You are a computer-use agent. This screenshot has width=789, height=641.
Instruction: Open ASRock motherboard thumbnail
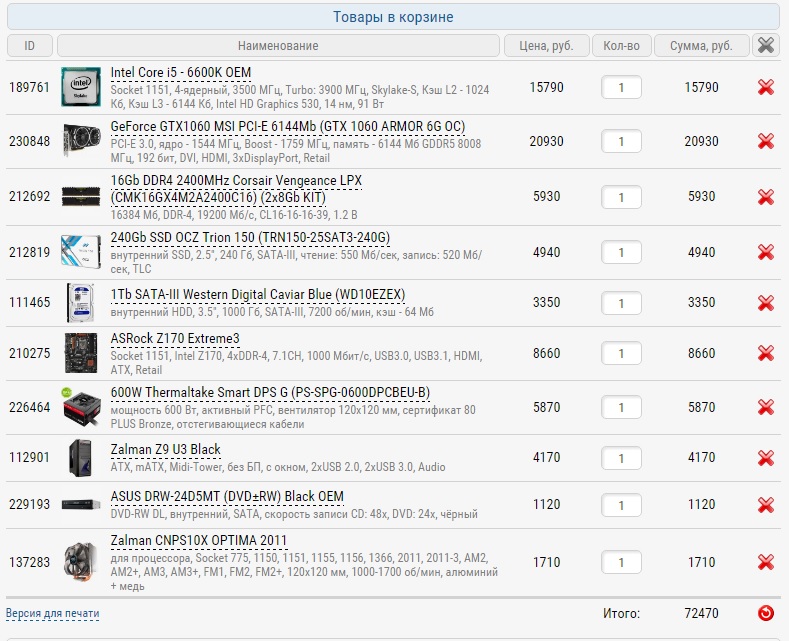pos(81,353)
